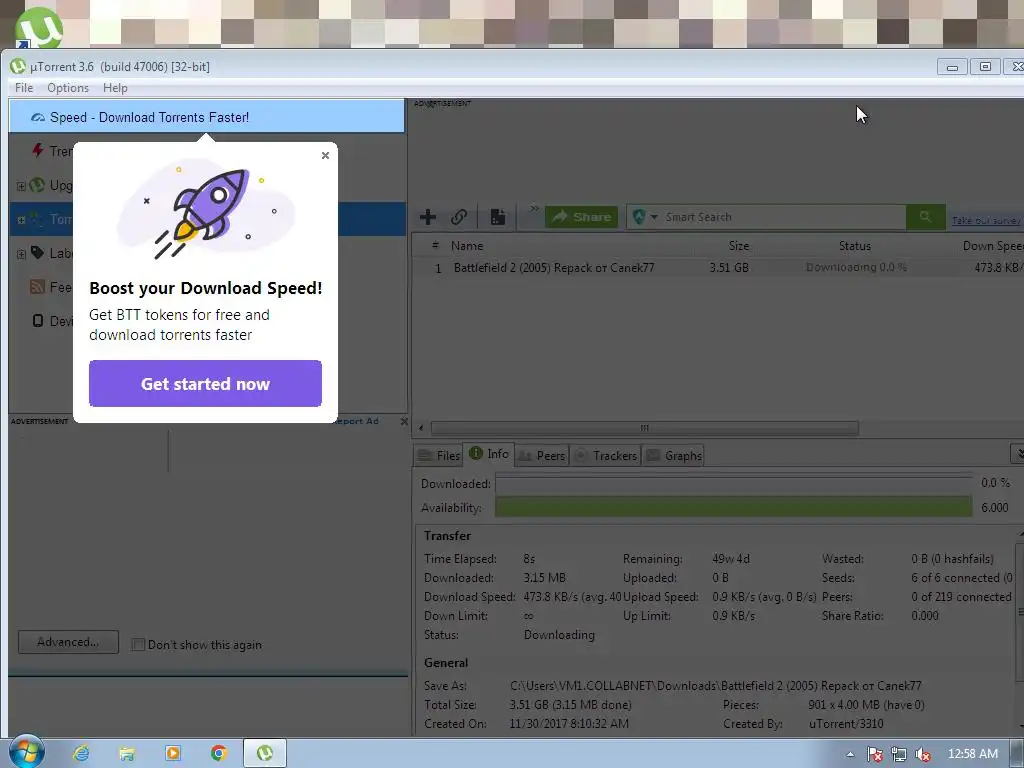The width and height of the screenshot is (1024, 768).
Task: Click left arrow of horizontal scrollbar
Action: pos(421,428)
